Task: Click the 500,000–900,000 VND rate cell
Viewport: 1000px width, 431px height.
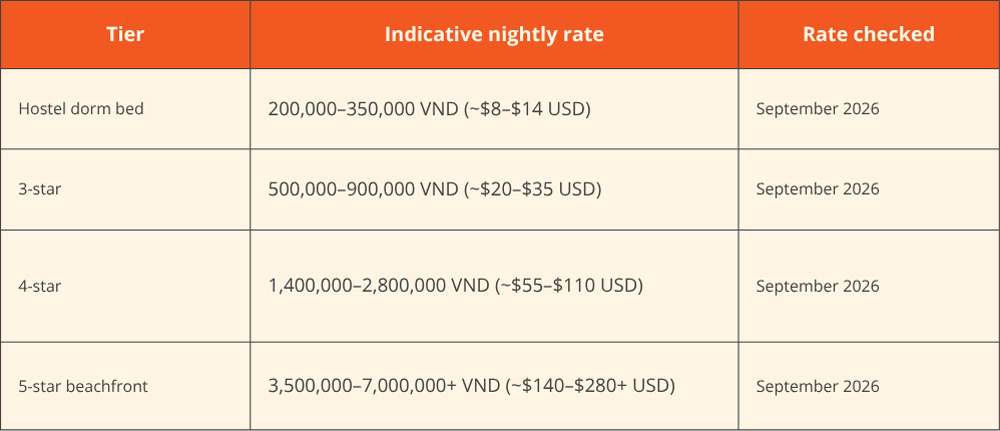Action: point(494,189)
